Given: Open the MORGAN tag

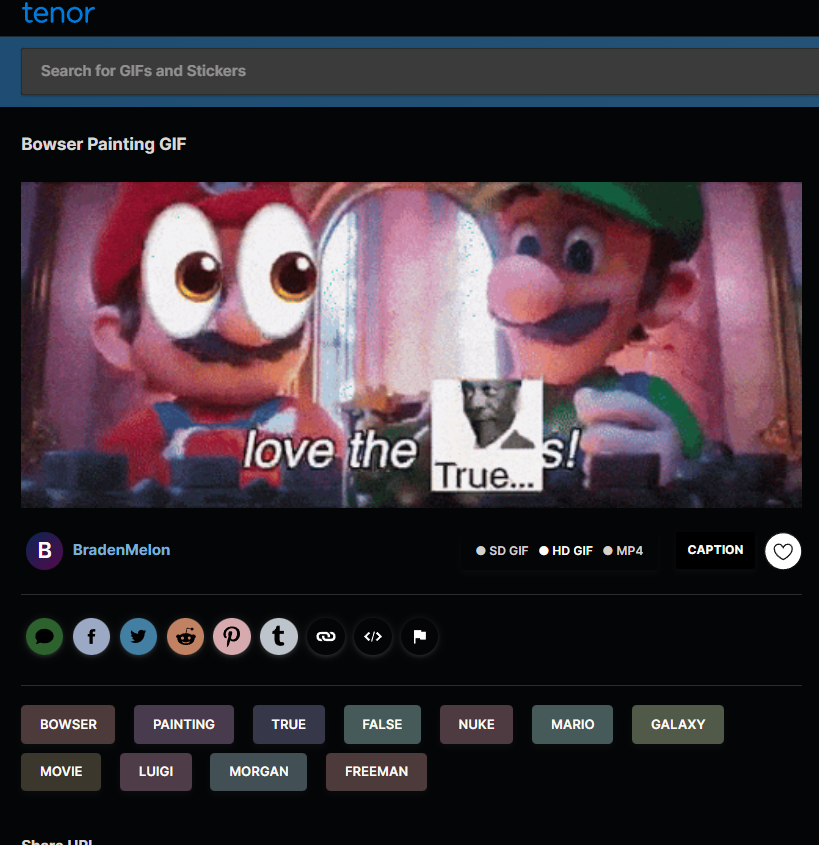Looking at the screenshot, I should (x=259, y=772).
